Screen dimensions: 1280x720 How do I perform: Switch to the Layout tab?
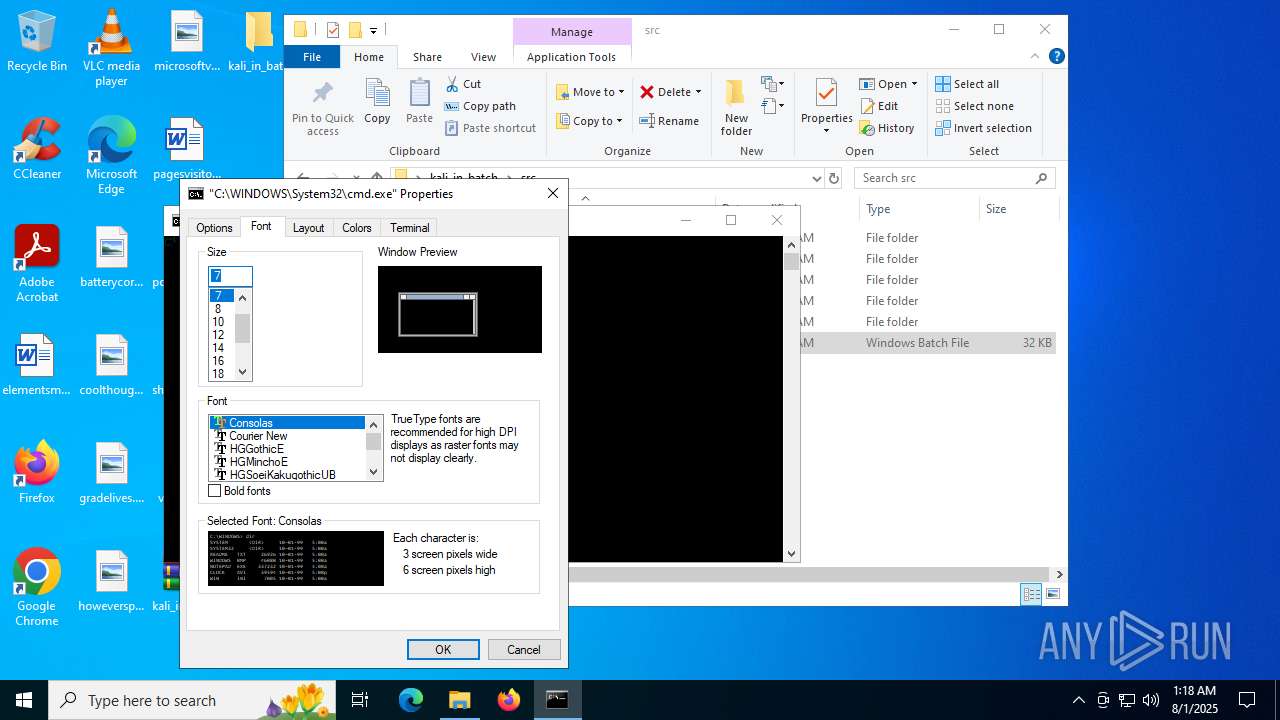pos(308,228)
